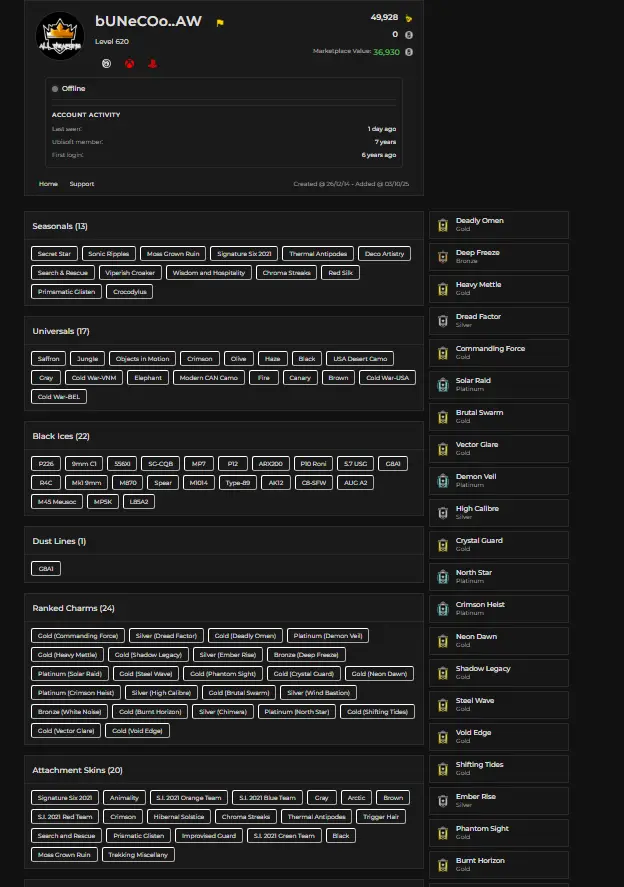Image resolution: width=624 pixels, height=887 pixels.
Task: Click the P226 Black Ice tag
Action: click(x=45, y=463)
